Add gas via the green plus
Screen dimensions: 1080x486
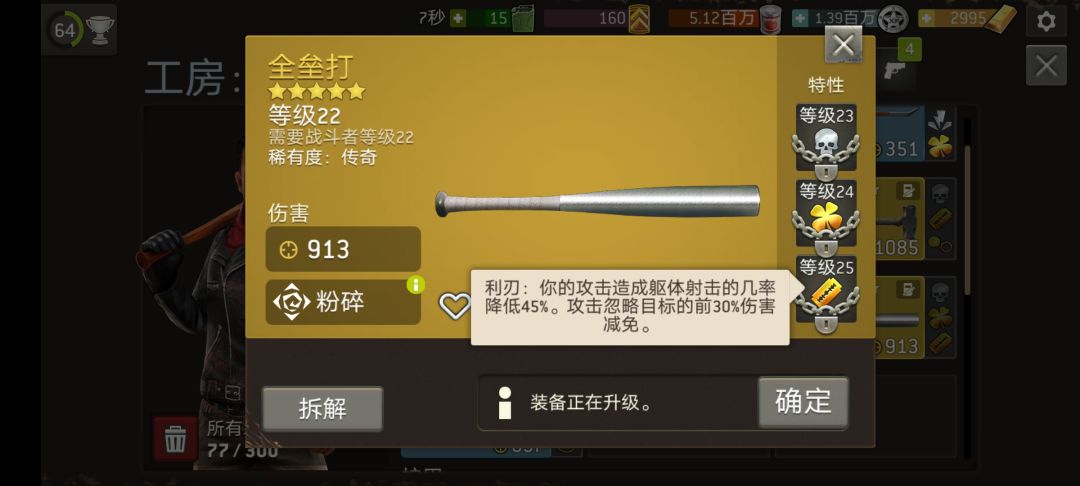click(458, 19)
